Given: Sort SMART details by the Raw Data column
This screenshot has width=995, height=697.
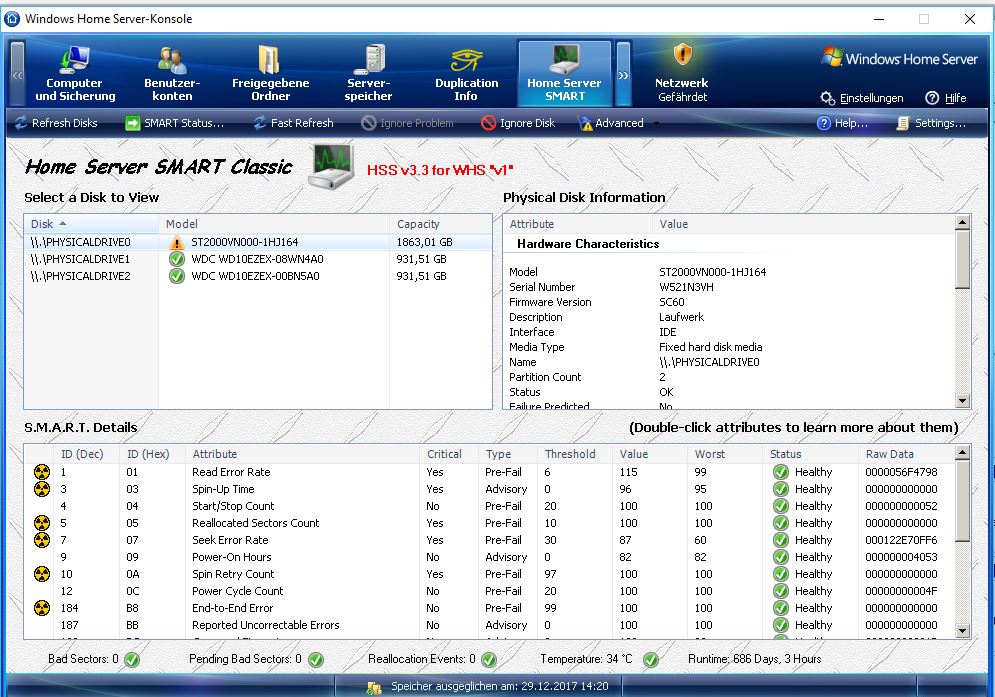Looking at the screenshot, I should click(x=906, y=454).
